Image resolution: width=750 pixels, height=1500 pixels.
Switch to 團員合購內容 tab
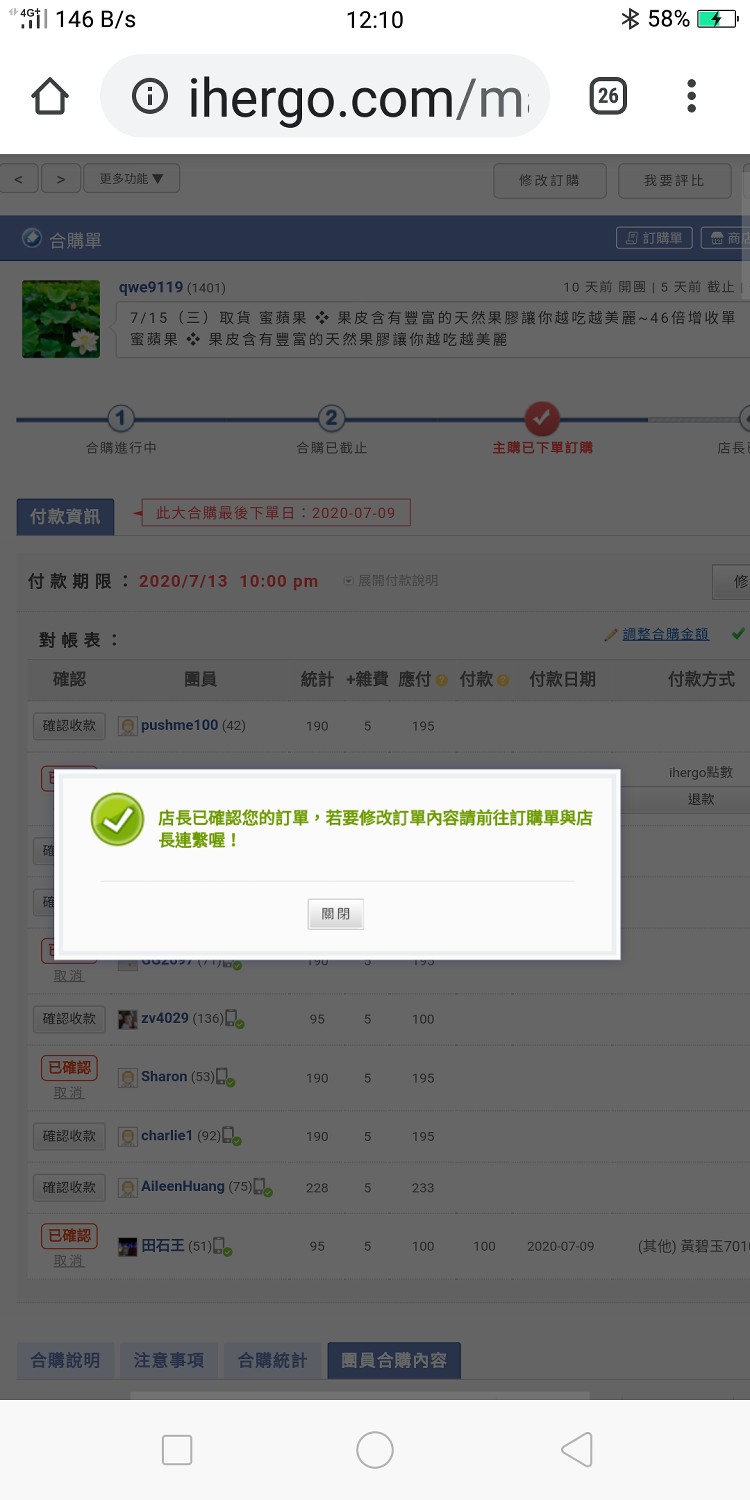394,1360
